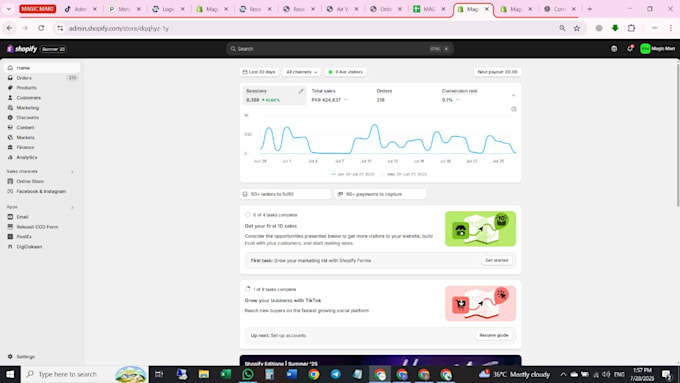The height and width of the screenshot is (383, 680).
Task: Open the Last 30 days date picker
Action: (x=259, y=72)
